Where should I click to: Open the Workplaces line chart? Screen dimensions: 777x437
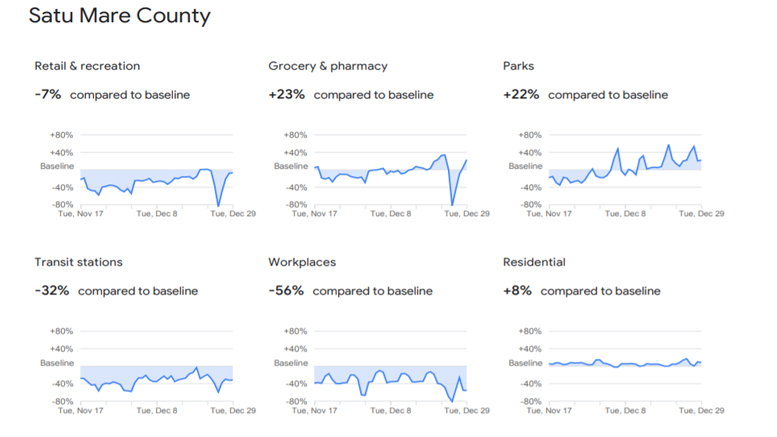[x=390, y=366]
